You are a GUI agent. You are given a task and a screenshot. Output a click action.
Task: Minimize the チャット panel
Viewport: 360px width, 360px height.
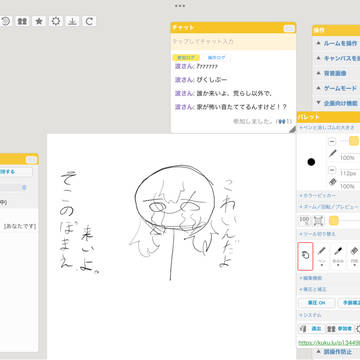pos(289,29)
